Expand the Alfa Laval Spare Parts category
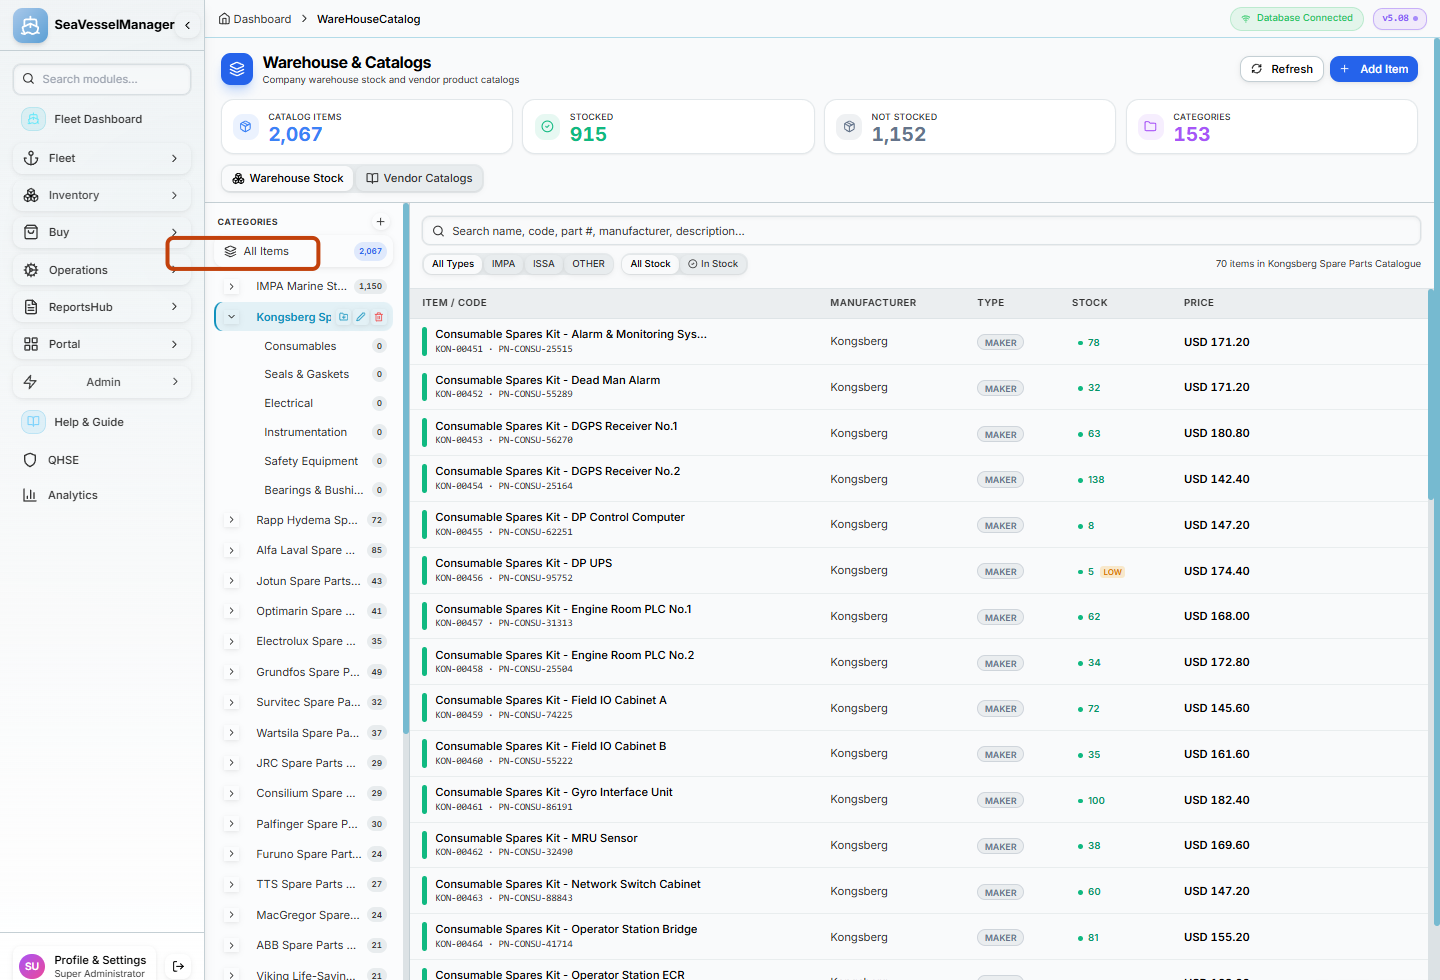The image size is (1440, 980). [x=232, y=550]
